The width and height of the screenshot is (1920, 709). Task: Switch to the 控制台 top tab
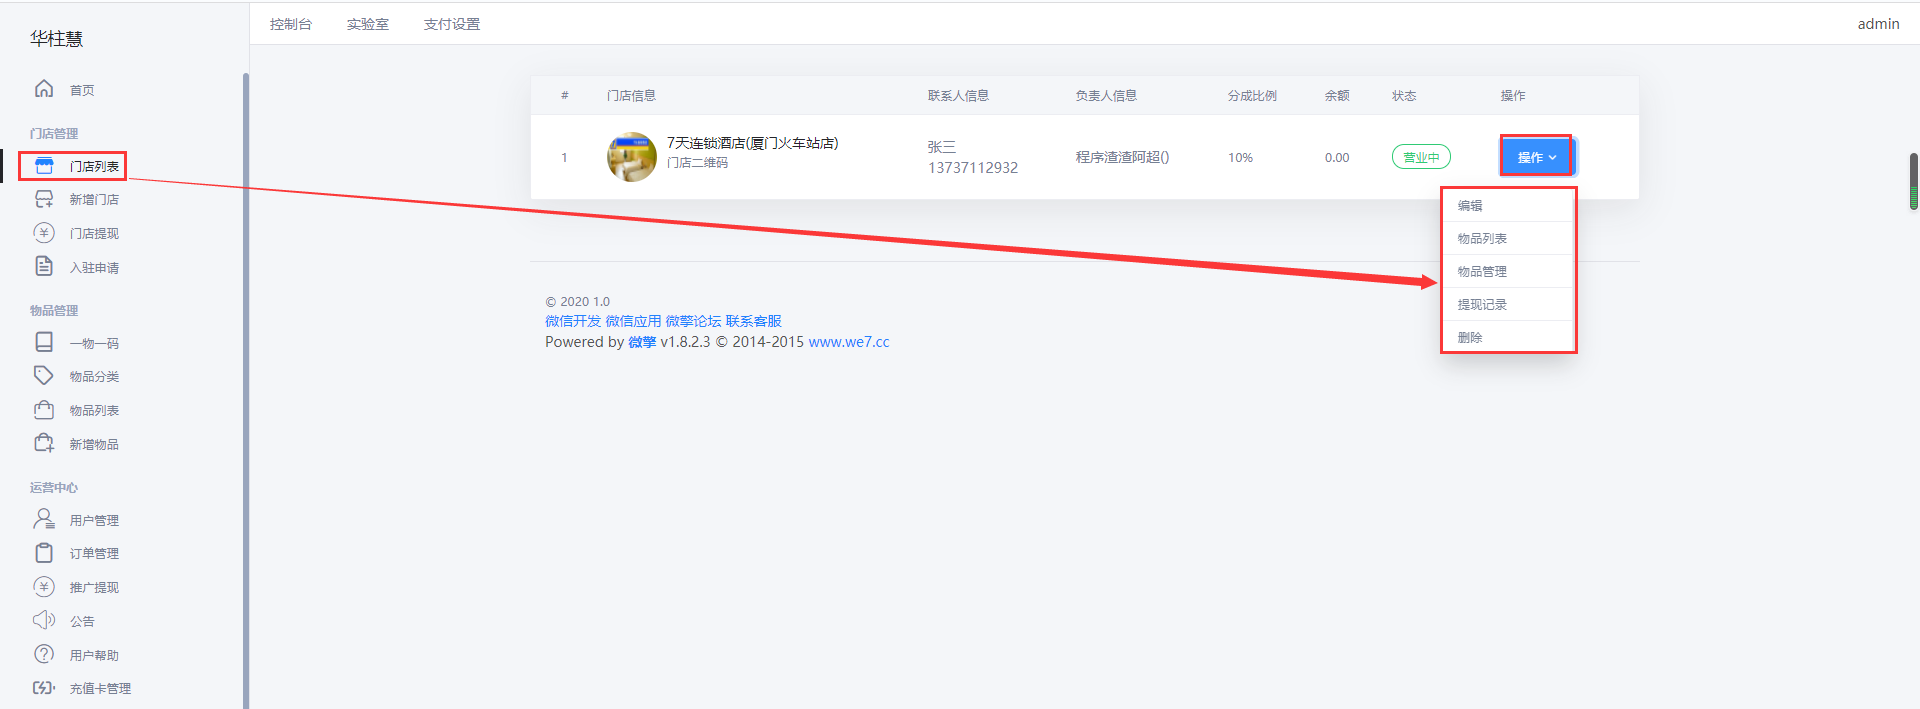pyautogui.click(x=291, y=24)
